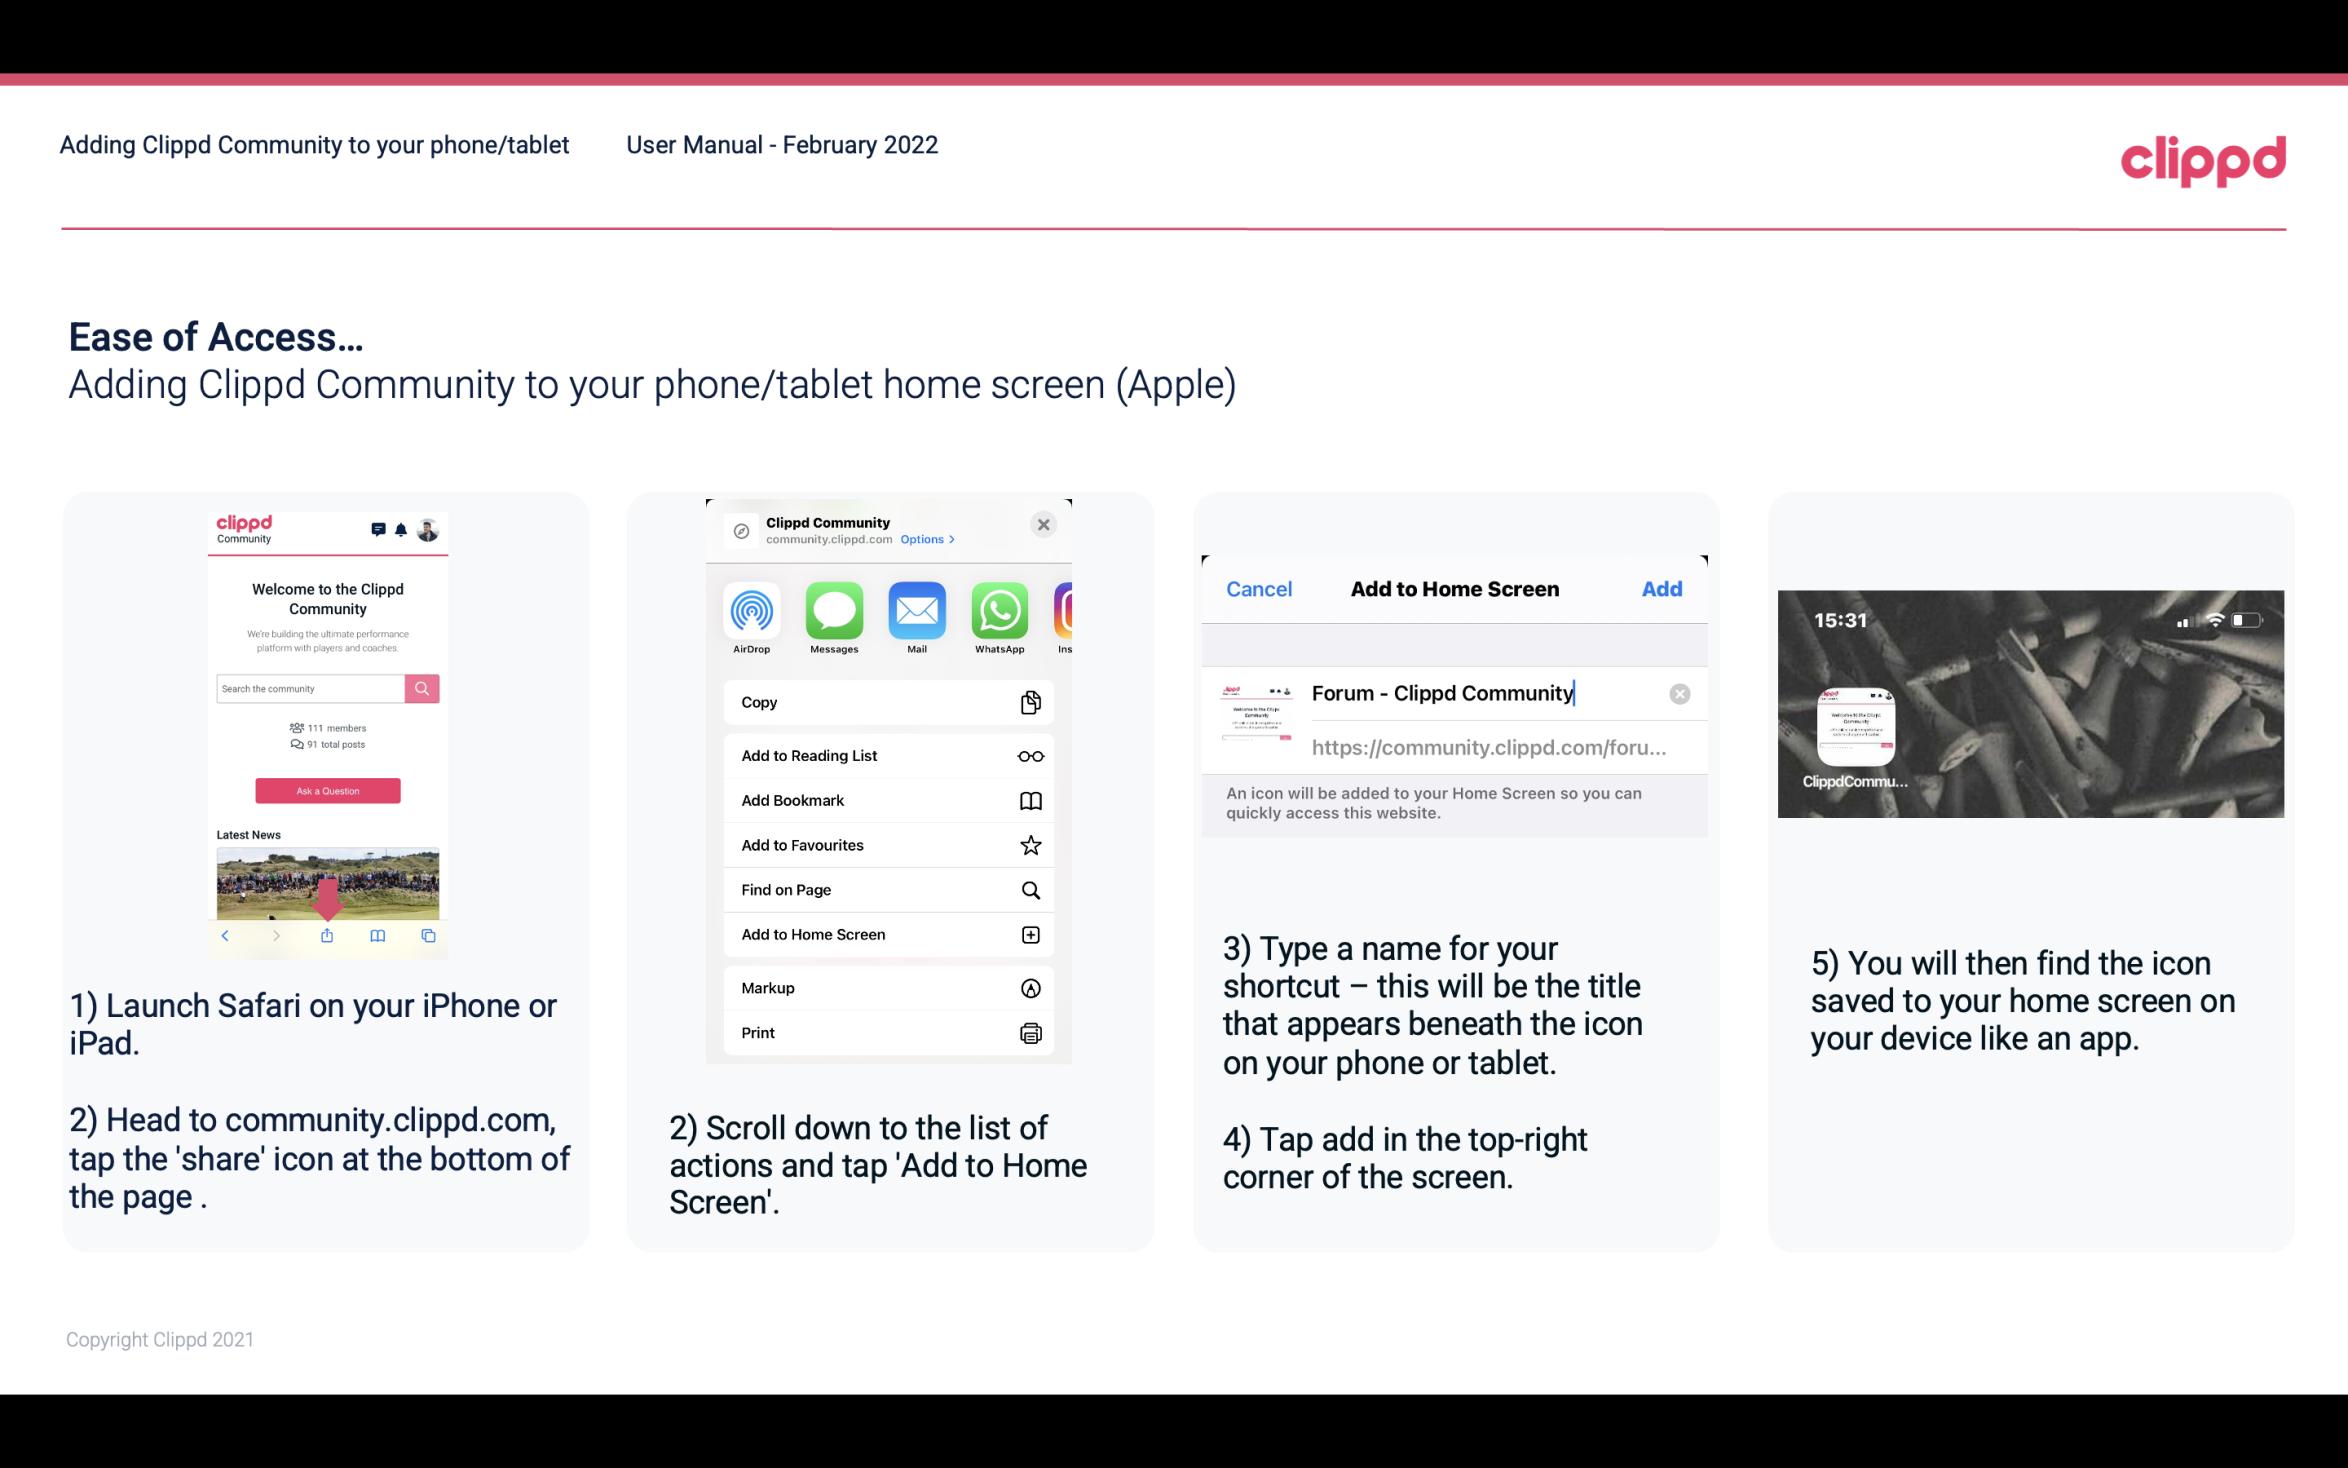This screenshot has height=1468, width=2348.
Task: Select the Print action menu item
Action: tap(886, 1032)
